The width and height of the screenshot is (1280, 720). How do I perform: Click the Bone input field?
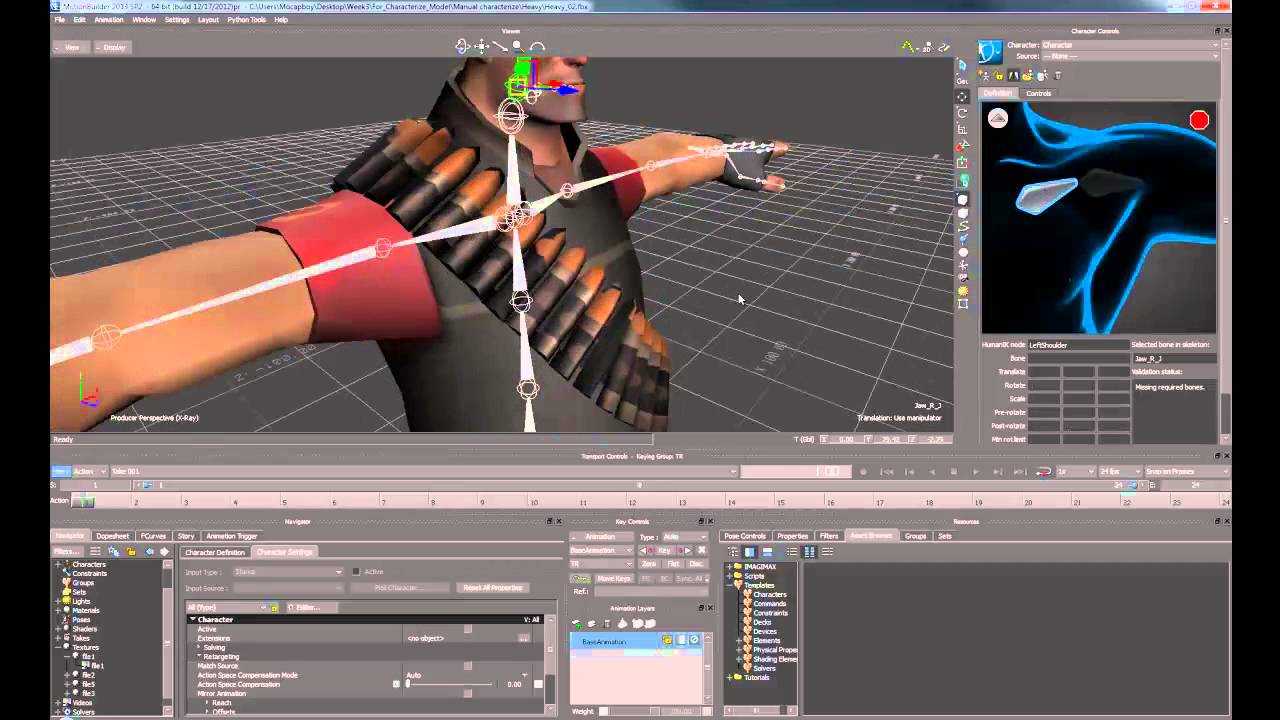(1078, 358)
